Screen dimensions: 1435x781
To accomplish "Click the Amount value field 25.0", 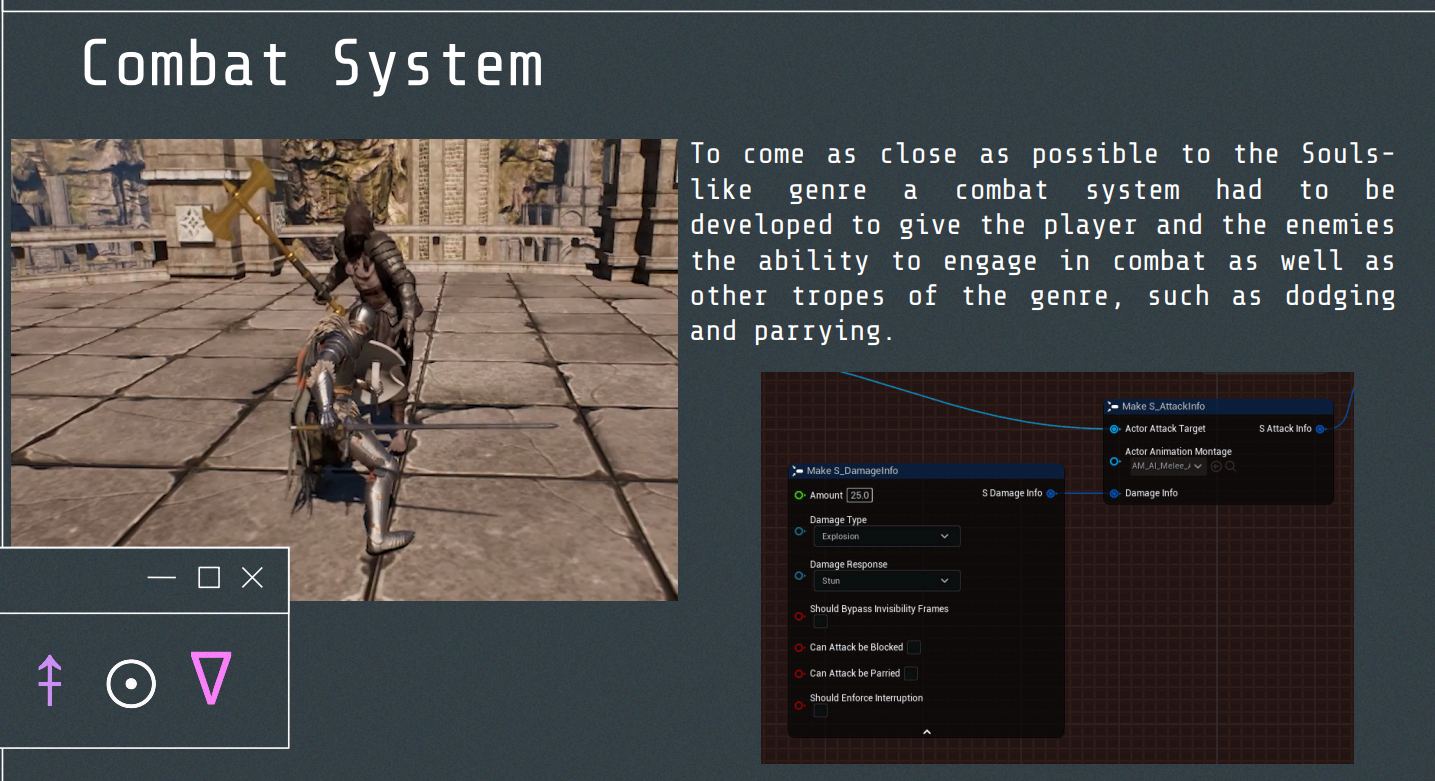I will (860, 495).
